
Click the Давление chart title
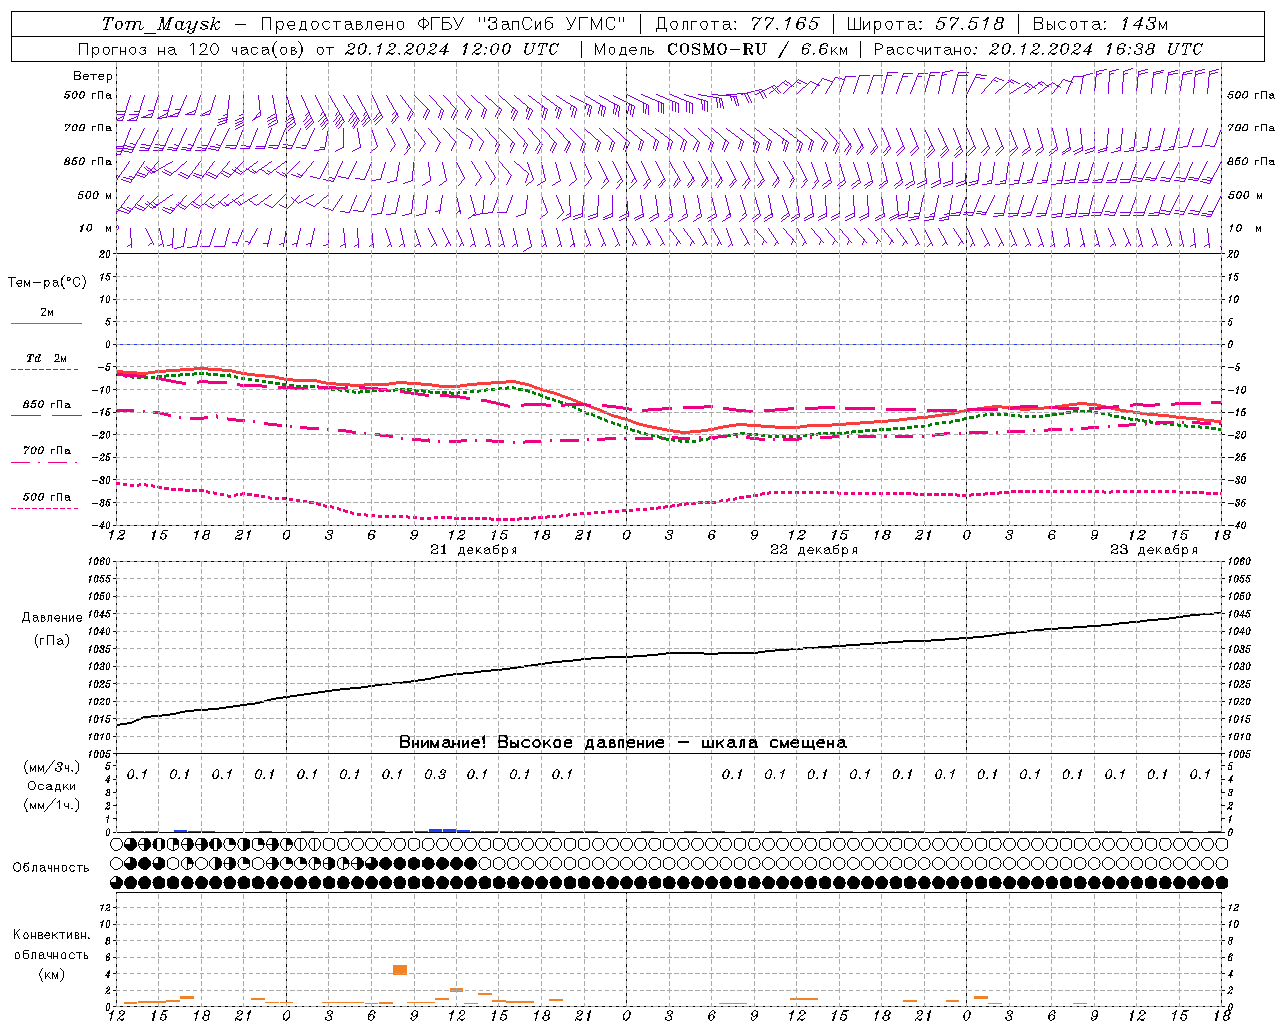(52, 618)
